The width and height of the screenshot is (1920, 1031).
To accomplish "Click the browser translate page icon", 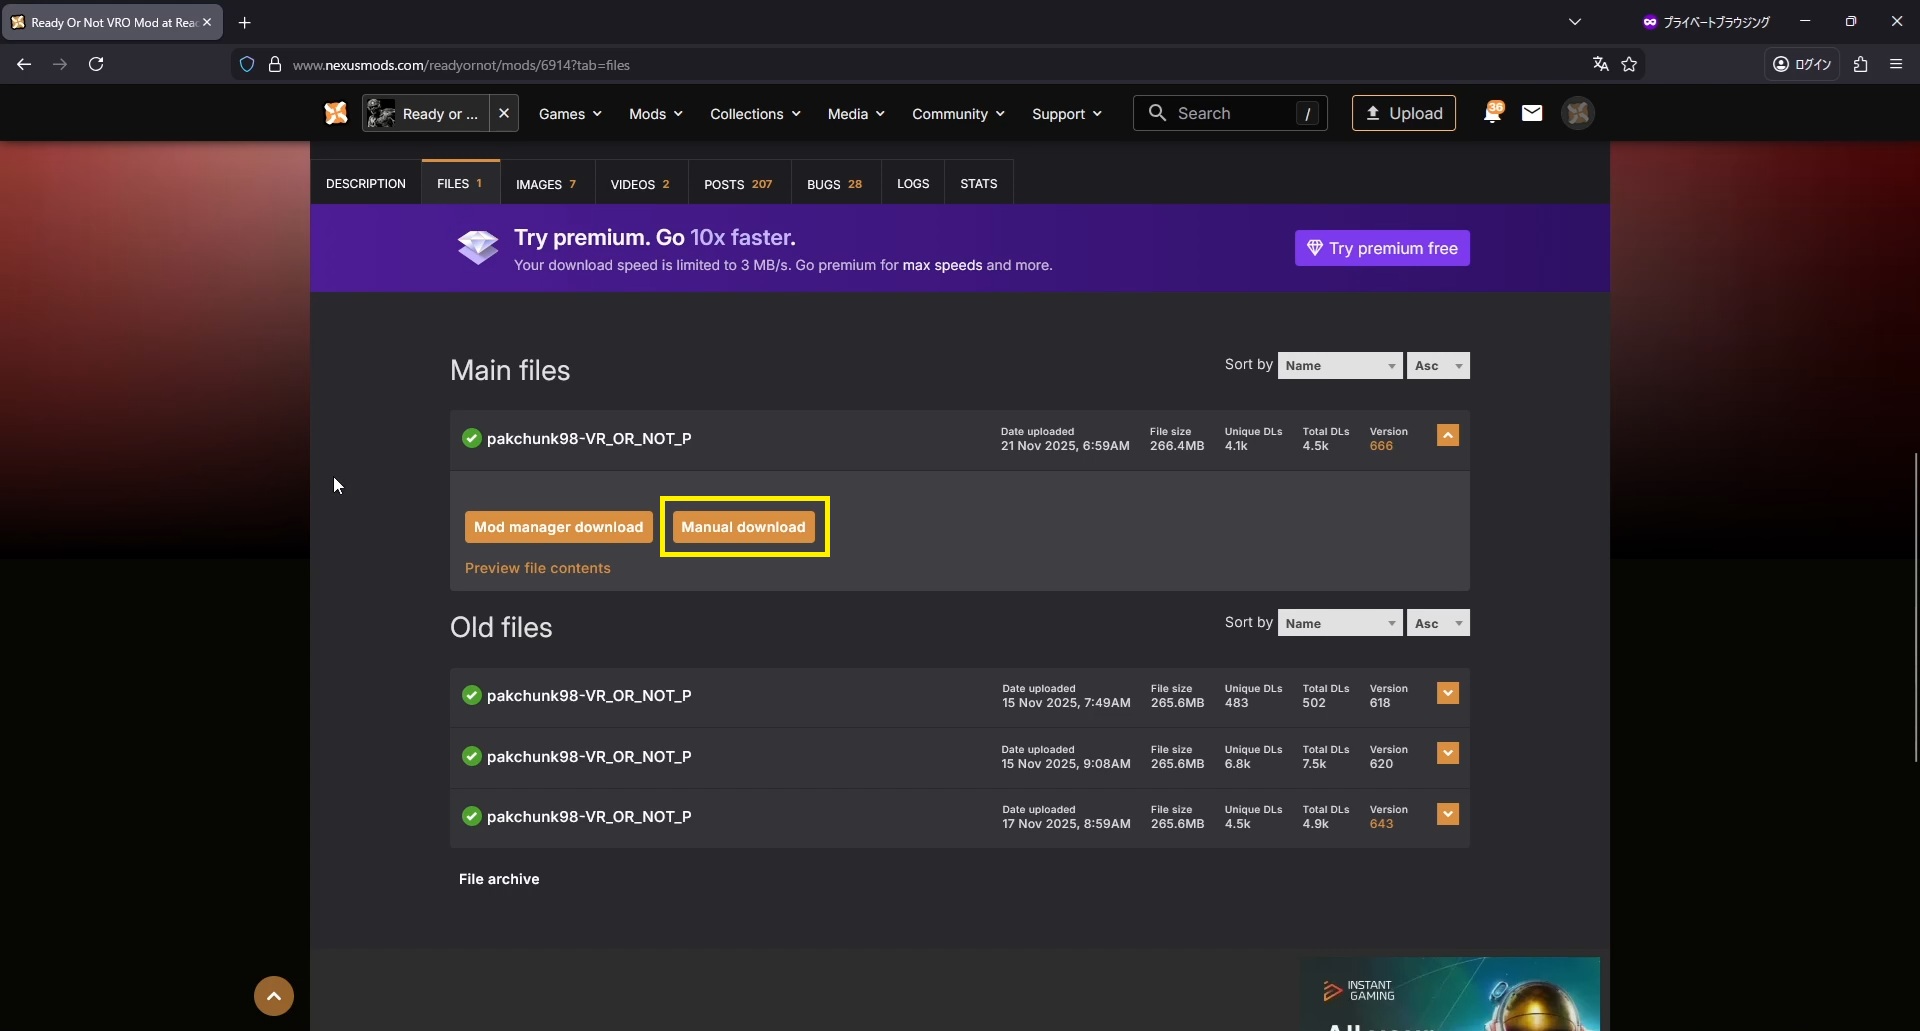I will click(x=1600, y=65).
